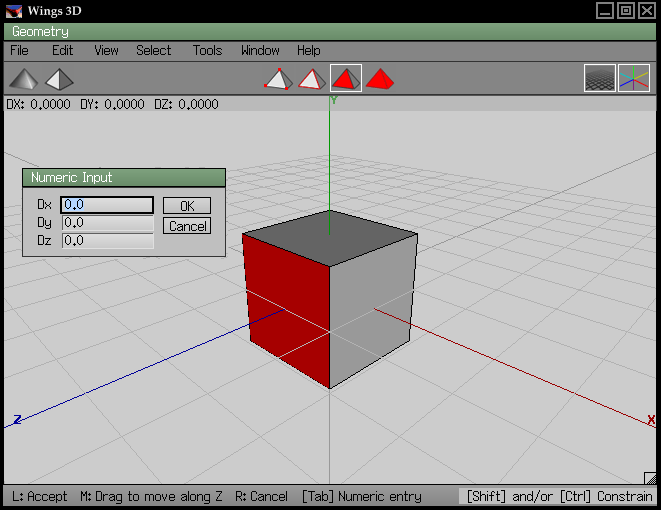Switch to smooth shaded pyramid view

(24, 79)
